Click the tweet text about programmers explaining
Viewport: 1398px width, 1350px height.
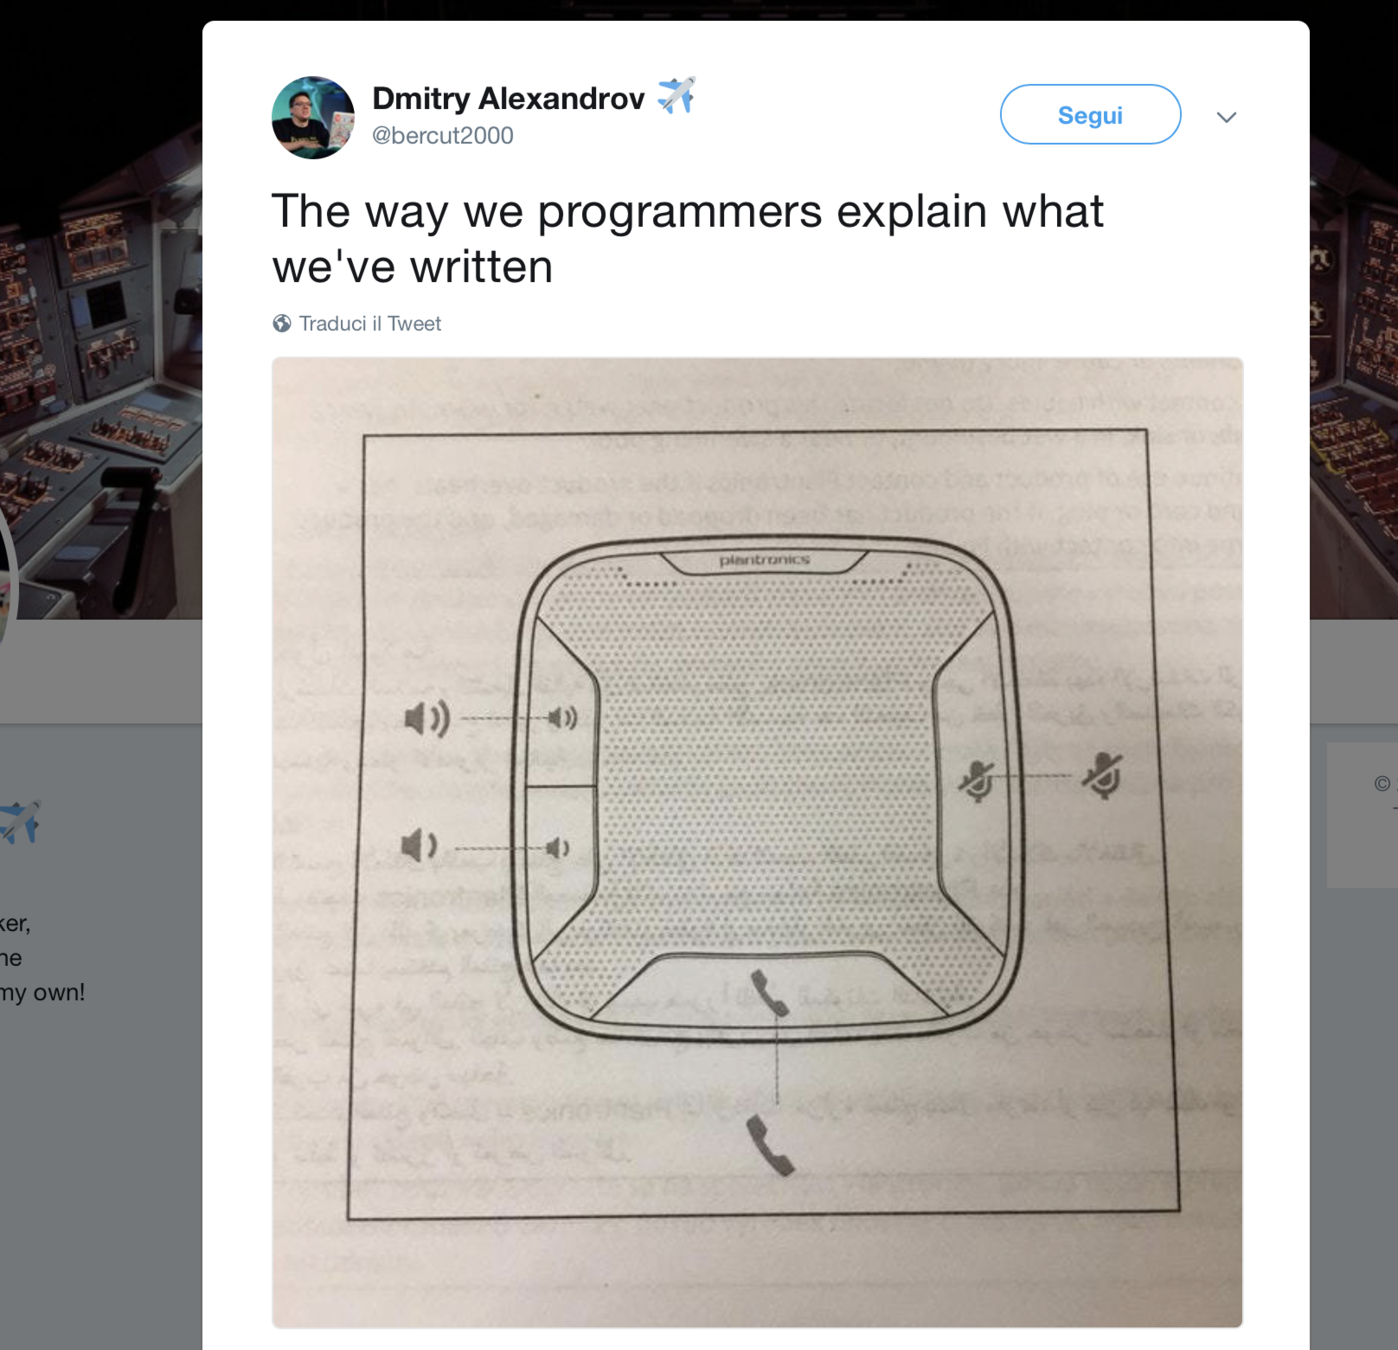(x=687, y=238)
